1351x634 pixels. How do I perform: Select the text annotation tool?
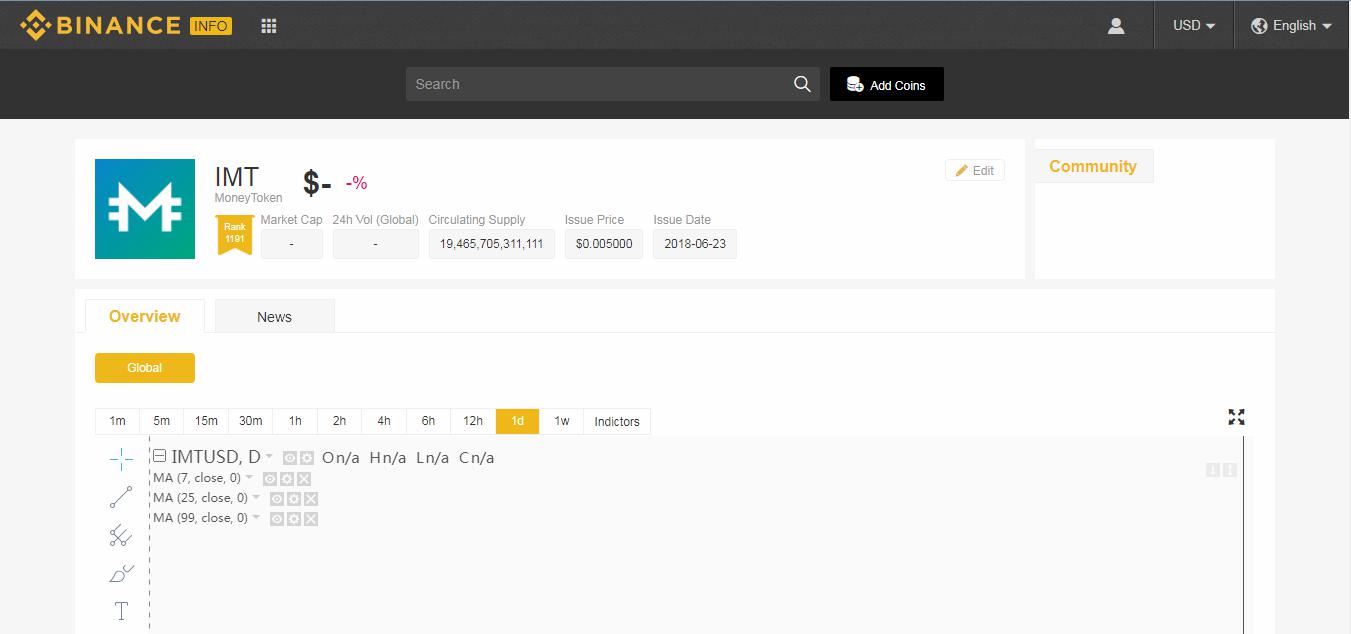point(120,610)
